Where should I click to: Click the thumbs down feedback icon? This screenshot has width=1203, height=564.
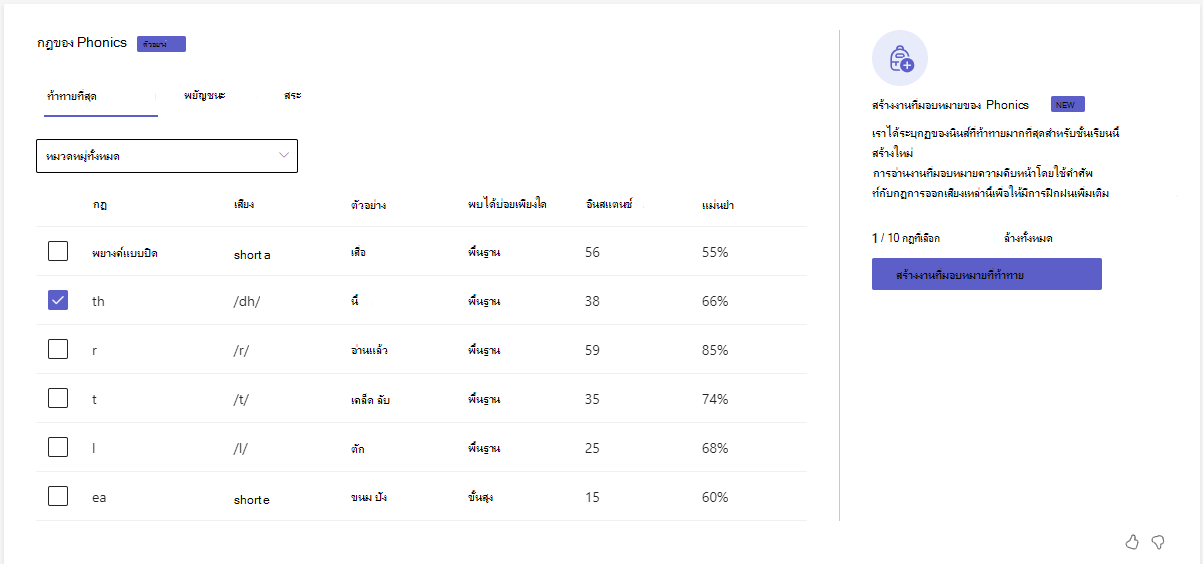[1158, 542]
